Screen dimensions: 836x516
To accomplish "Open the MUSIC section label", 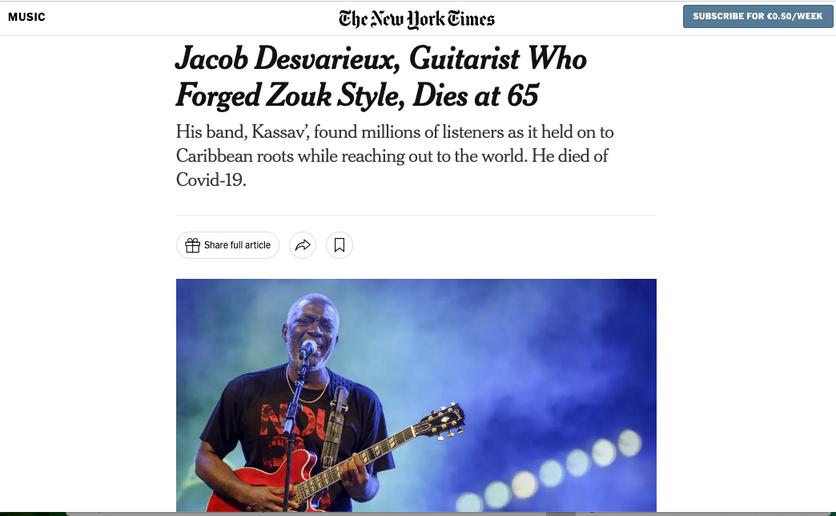I will 27,17.
